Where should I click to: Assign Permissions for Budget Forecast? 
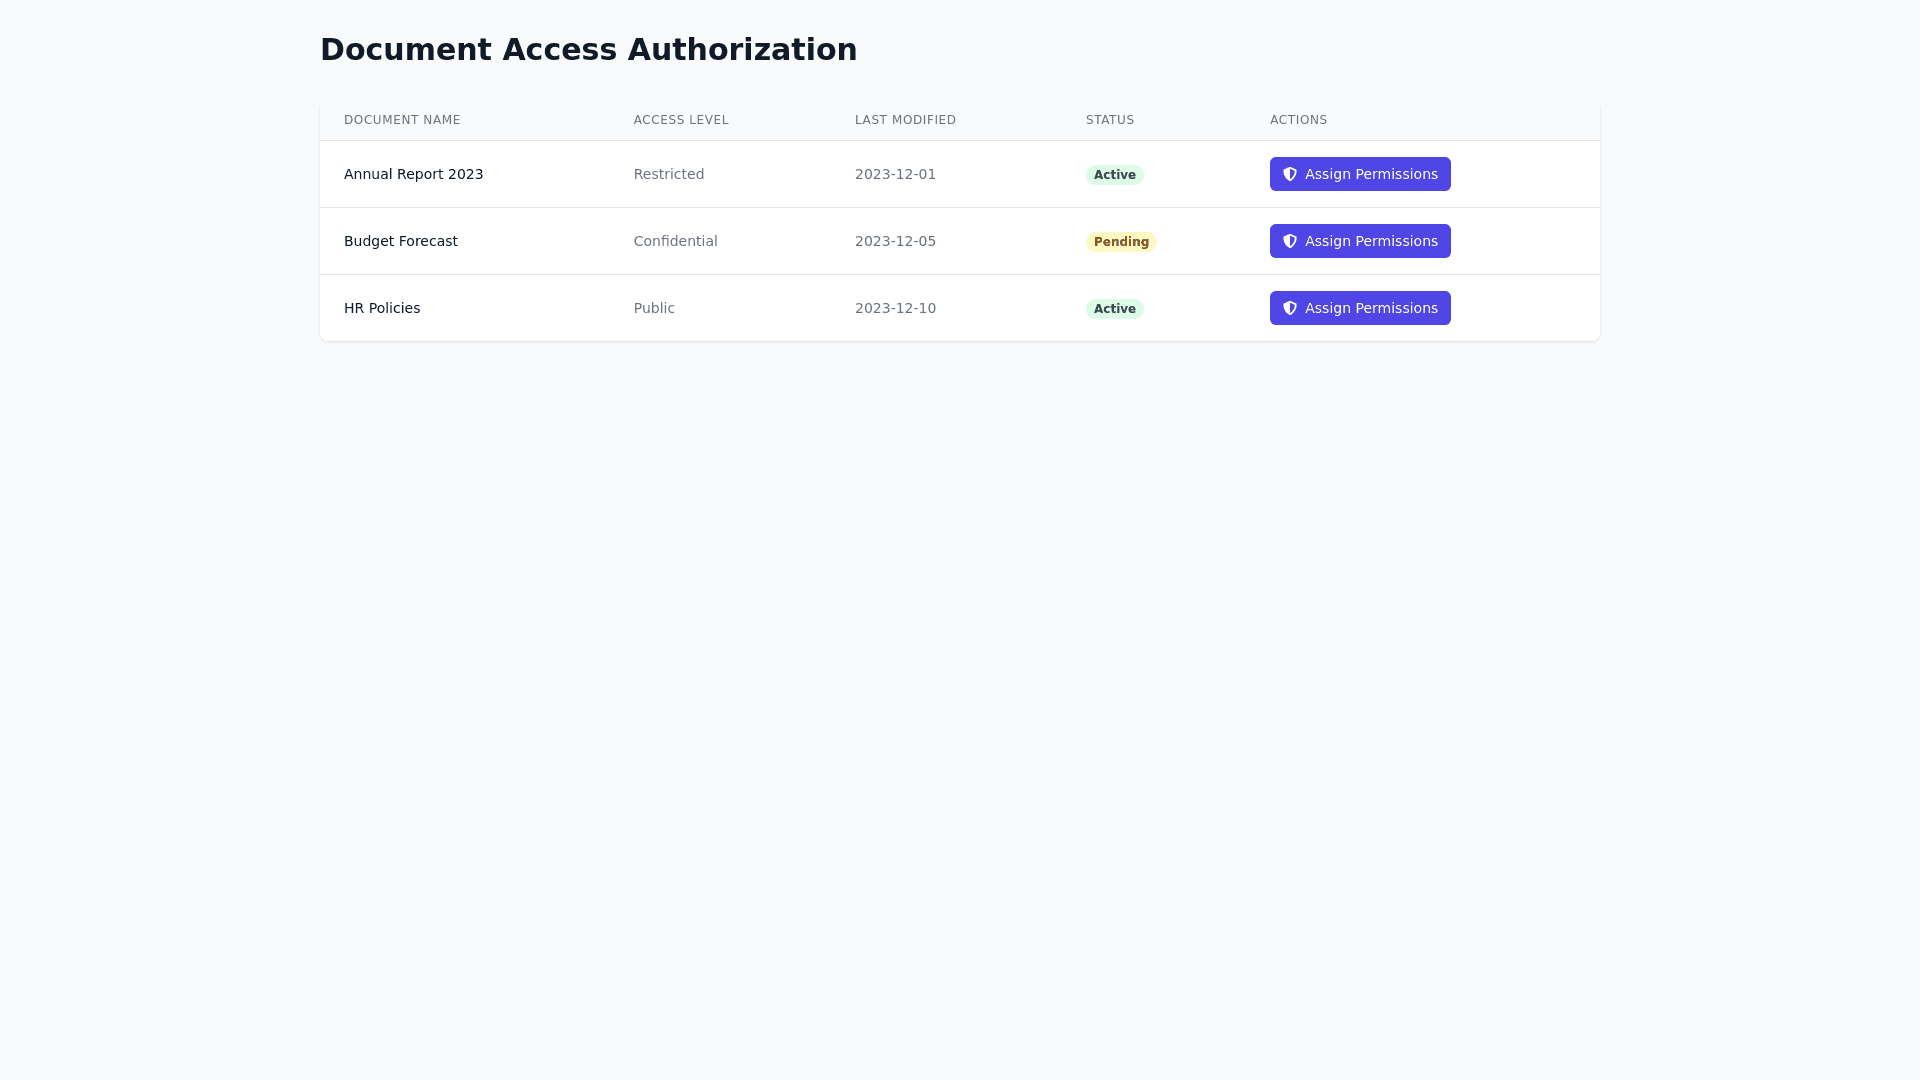pyautogui.click(x=1360, y=241)
